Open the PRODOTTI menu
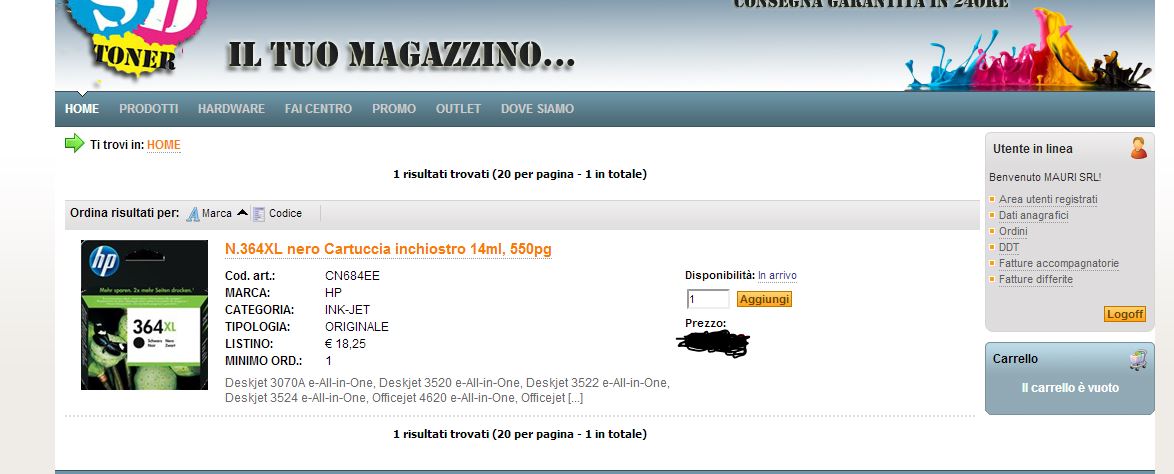The height and width of the screenshot is (474, 1174). tap(148, 109)
